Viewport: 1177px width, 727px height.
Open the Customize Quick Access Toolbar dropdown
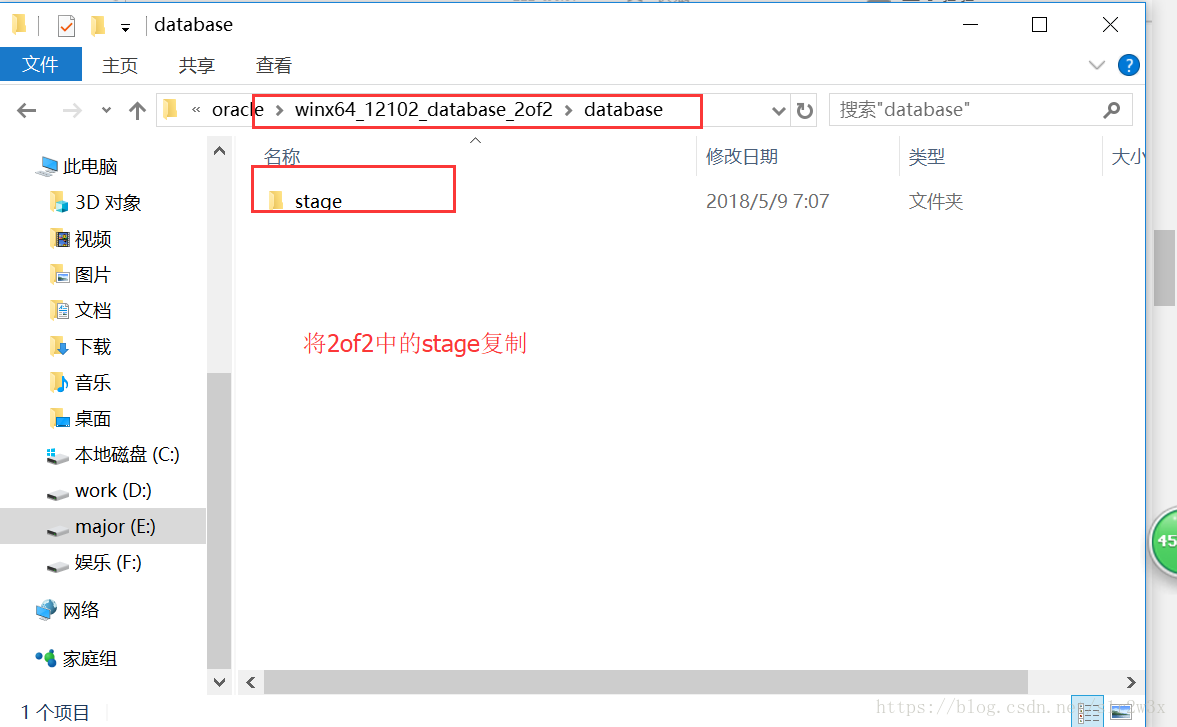point(125,28)
